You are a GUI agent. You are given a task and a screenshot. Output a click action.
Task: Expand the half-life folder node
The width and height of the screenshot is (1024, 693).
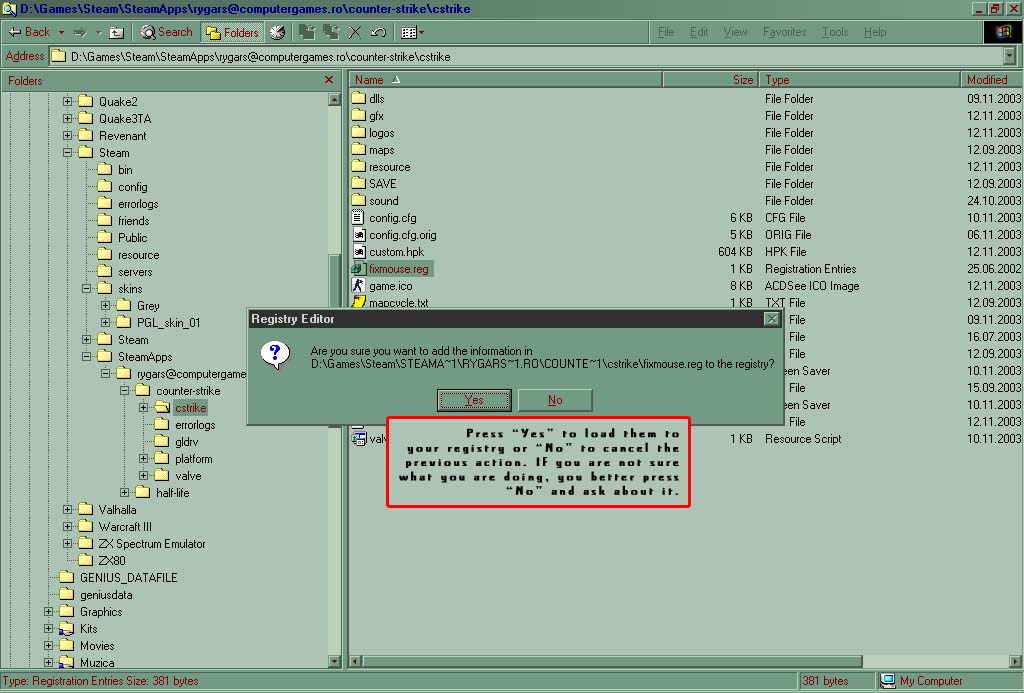(124, 492)
